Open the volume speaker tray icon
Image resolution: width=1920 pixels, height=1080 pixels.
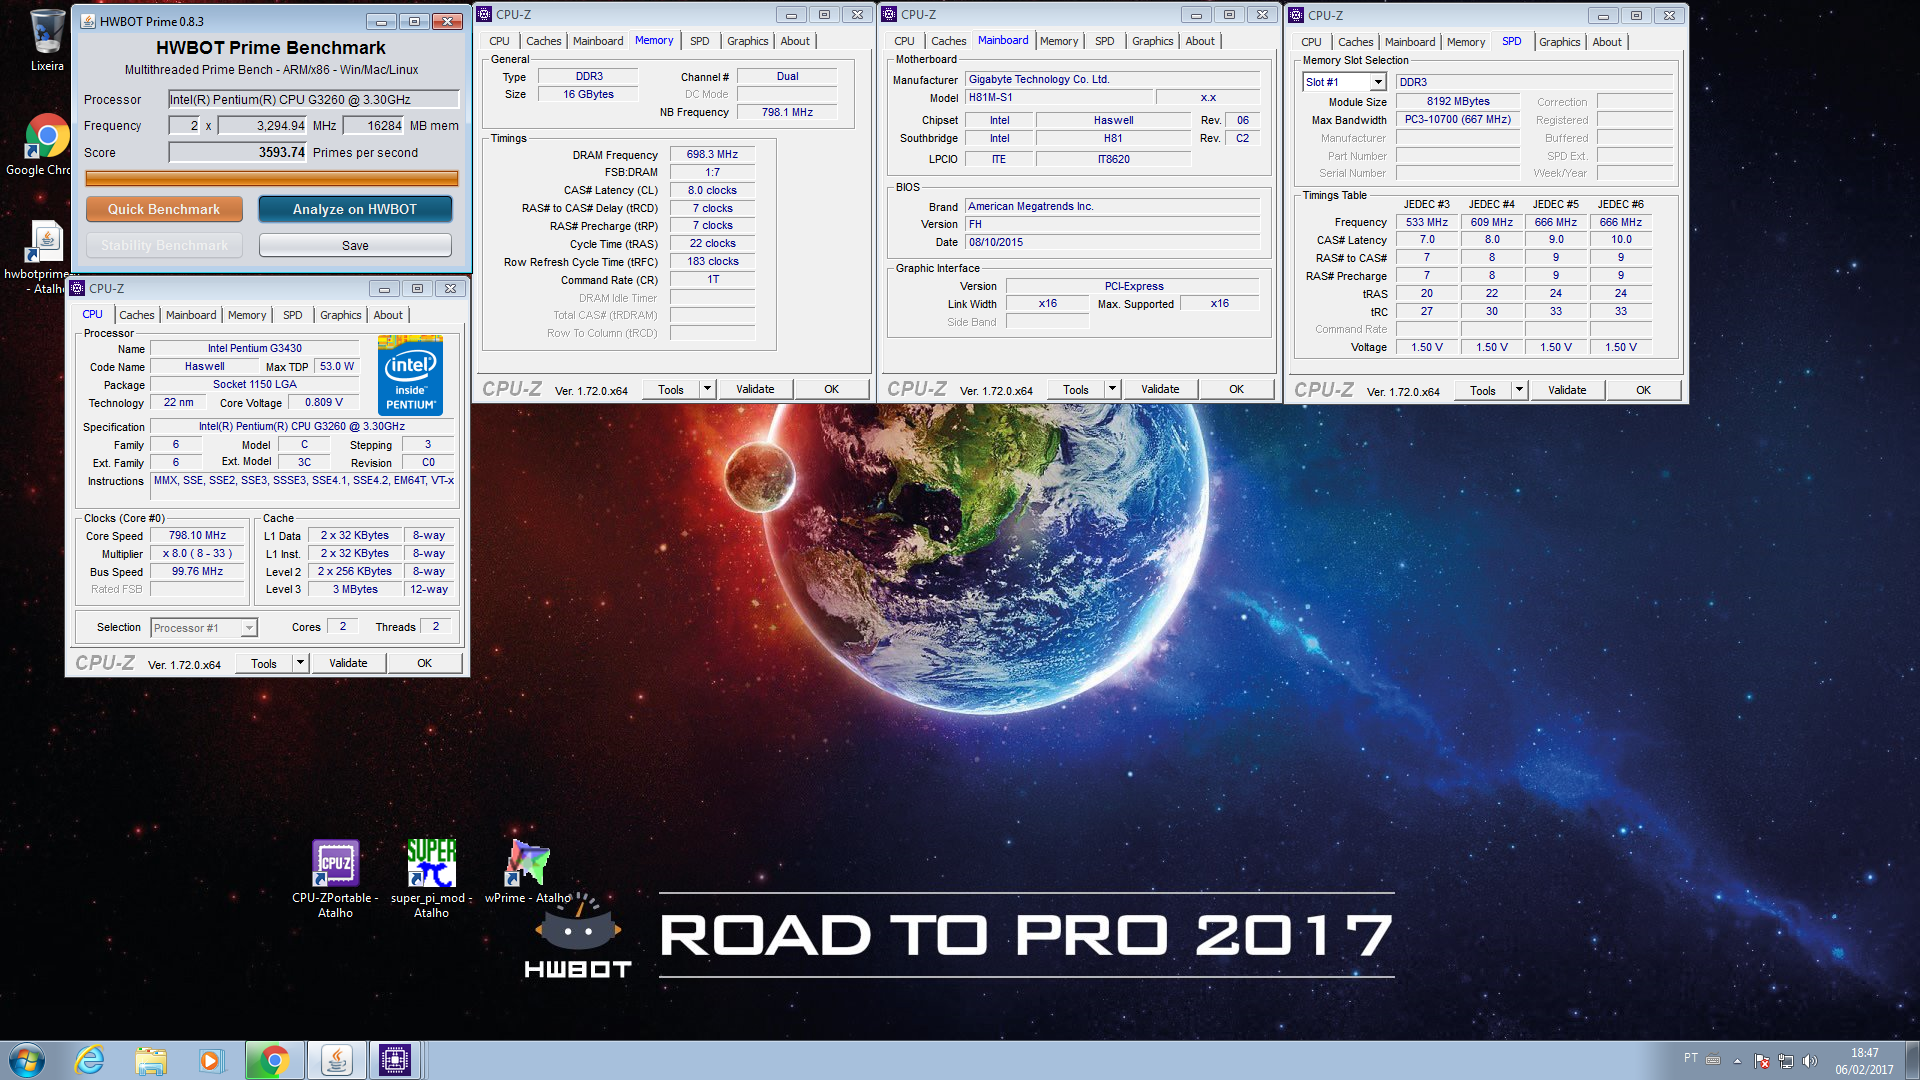point(1809,1061)
